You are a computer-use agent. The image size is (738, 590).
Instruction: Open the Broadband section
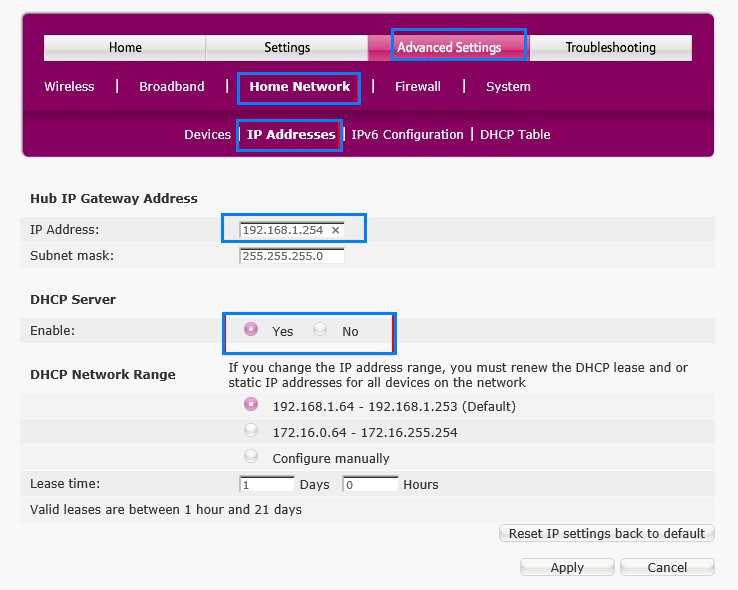pyautogui.click(x=172, y=87)
